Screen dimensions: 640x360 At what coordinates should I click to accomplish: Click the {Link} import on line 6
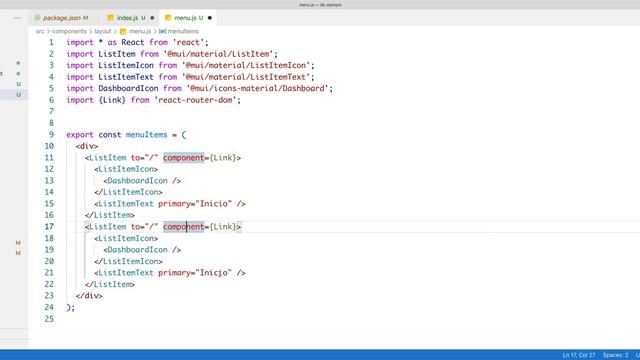[112, 100]
